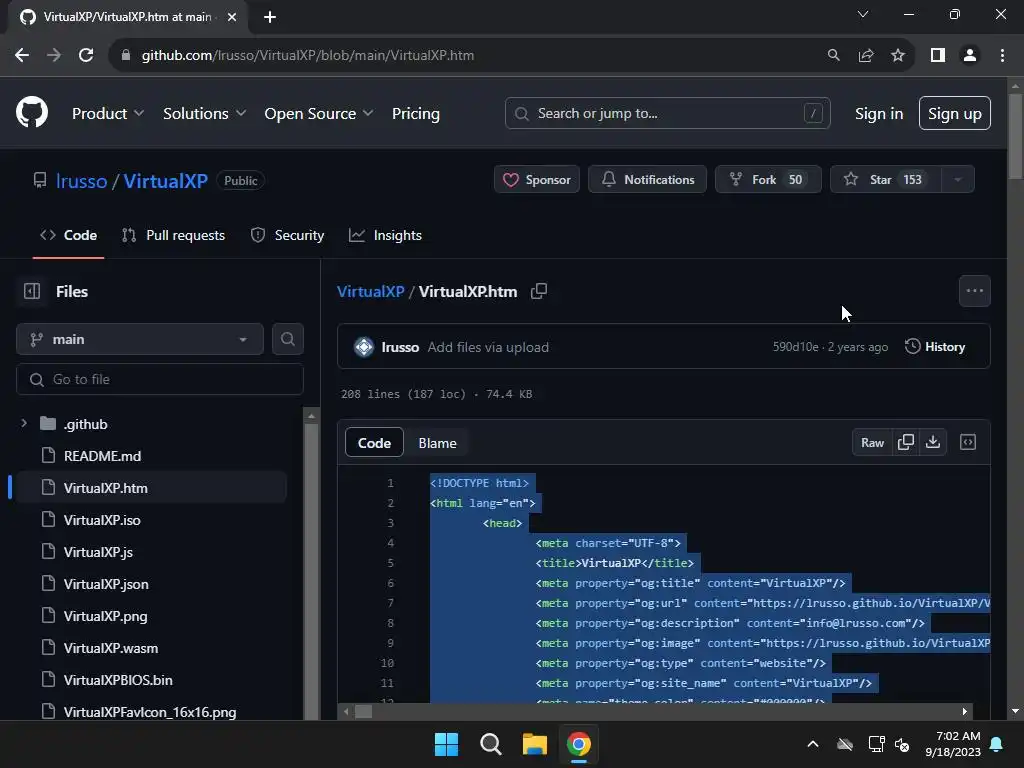View raw file with Raw button
The height and width of the screenshot is (768, 1024).
[872, 442]
